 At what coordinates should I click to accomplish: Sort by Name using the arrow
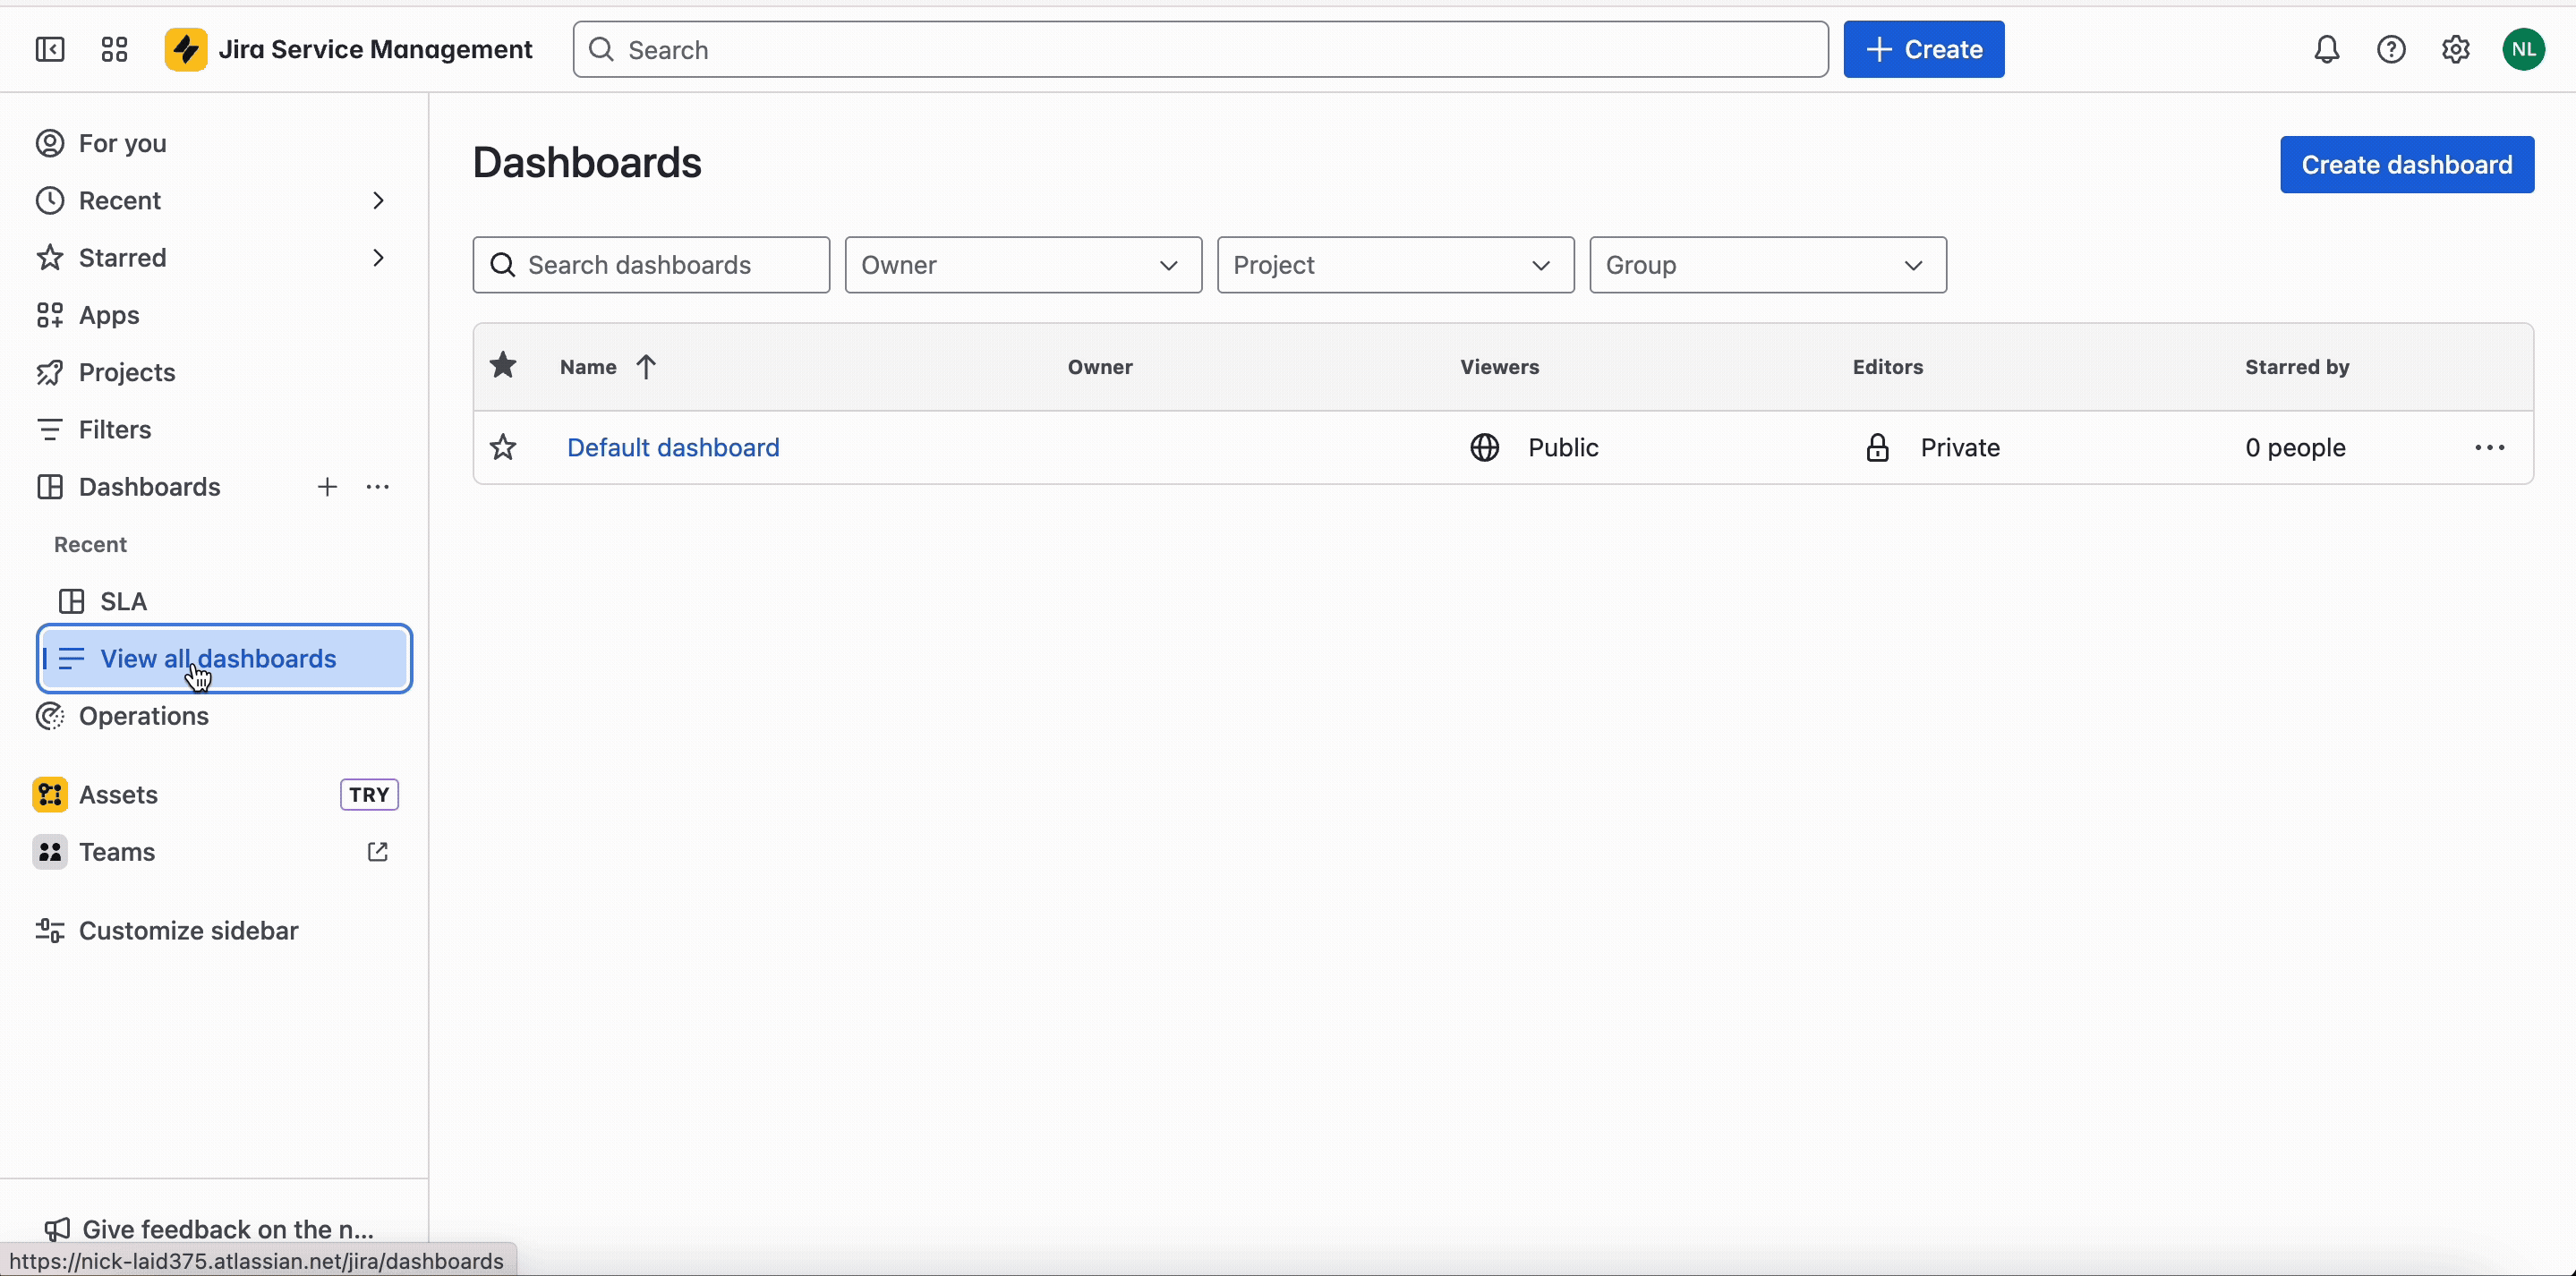646,367
